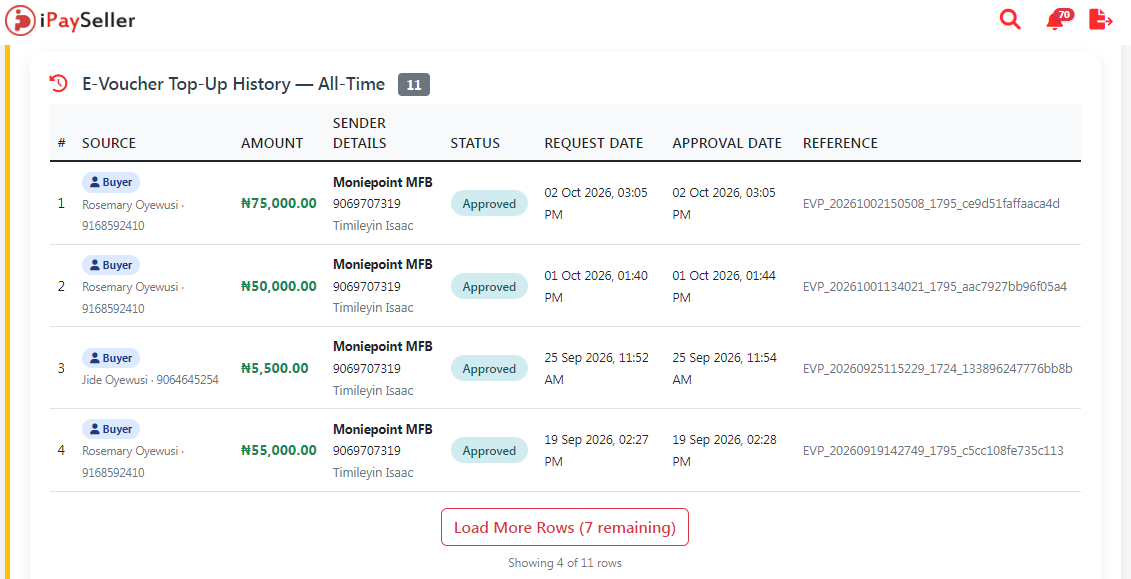Click the history clock icon beside title
This screenshot has height=579, width=1131.
(58, 84)
